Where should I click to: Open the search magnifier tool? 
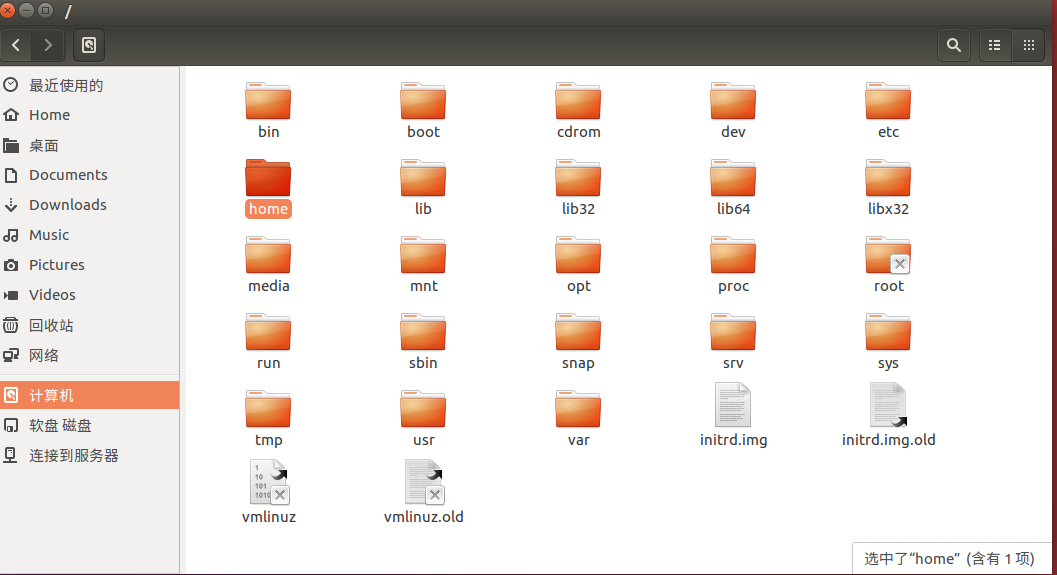click(953, 45)
